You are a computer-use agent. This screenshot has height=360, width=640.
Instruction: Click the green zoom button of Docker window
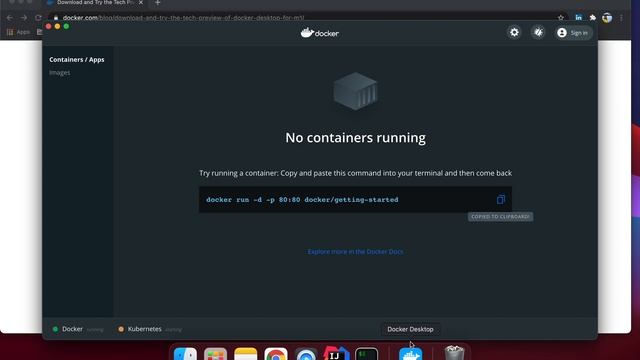66,26
